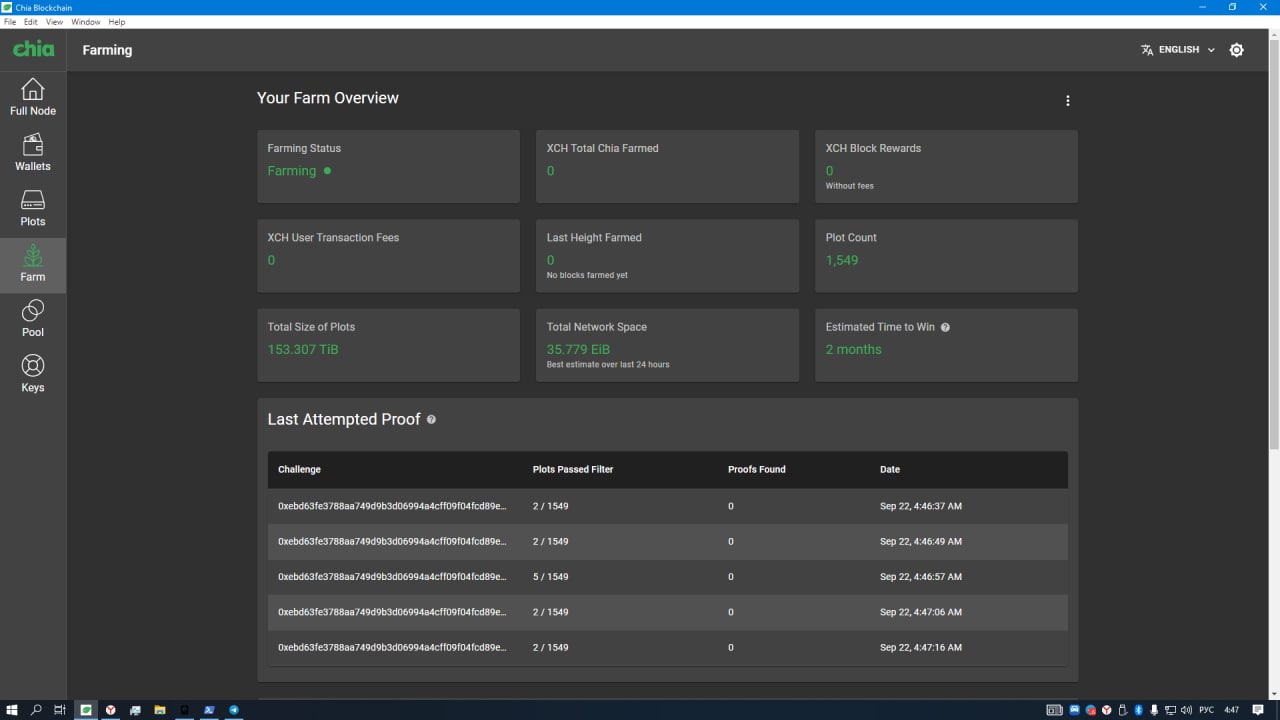Click the Plot Count value 1,549
Screen dimensions: 1280x720
[x=842, y=260]
